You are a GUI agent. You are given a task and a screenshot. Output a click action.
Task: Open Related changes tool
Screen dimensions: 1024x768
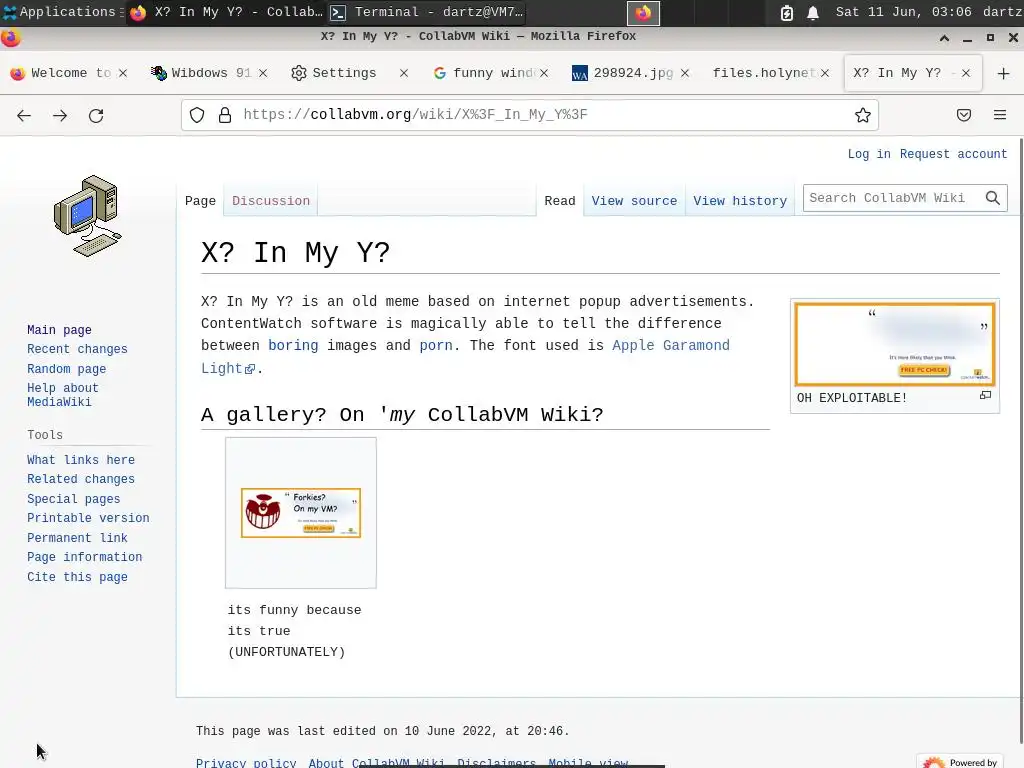(81, 479)
